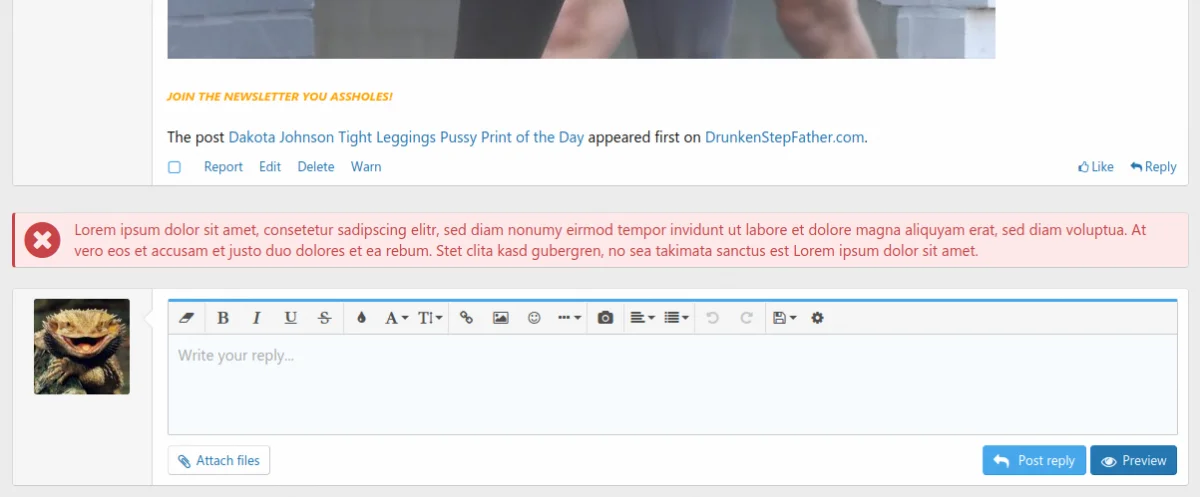Open the text color droplet picker
Image resolution: width=1200 pixels, height=497 pixels.
point(361,318)
